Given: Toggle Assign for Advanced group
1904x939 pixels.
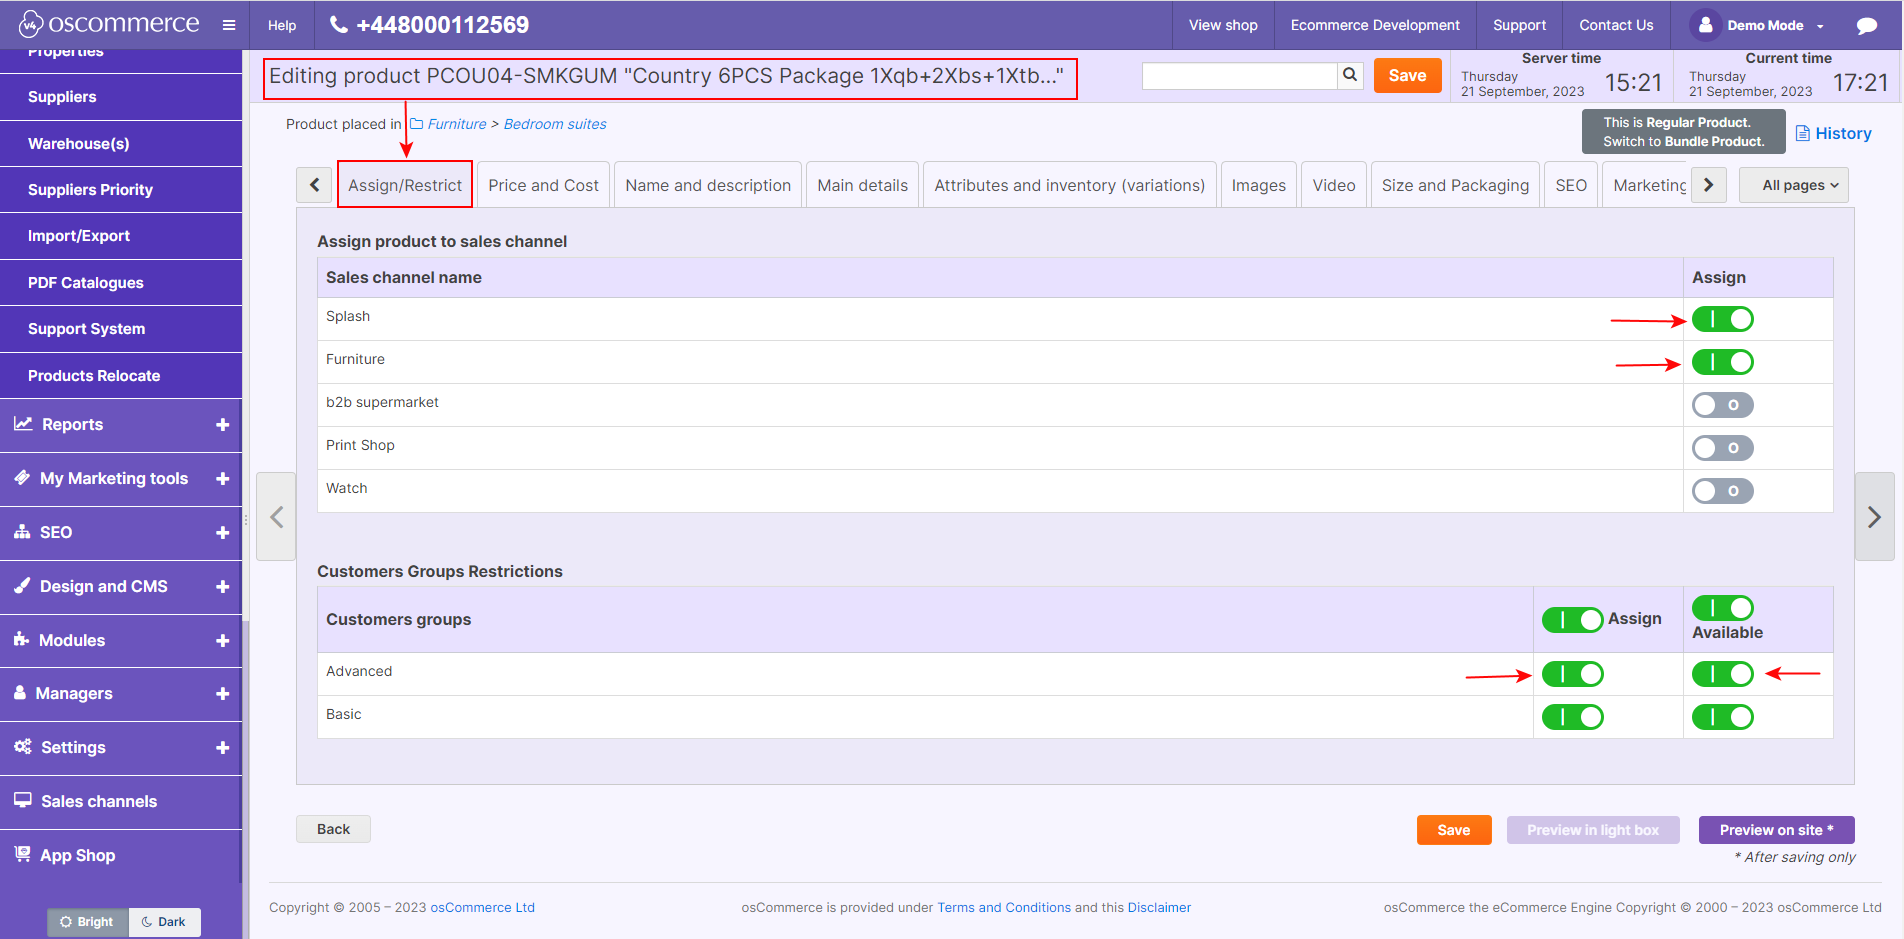Looking at the screenshot, I should pyautogui.click(x=1573, y=674).
